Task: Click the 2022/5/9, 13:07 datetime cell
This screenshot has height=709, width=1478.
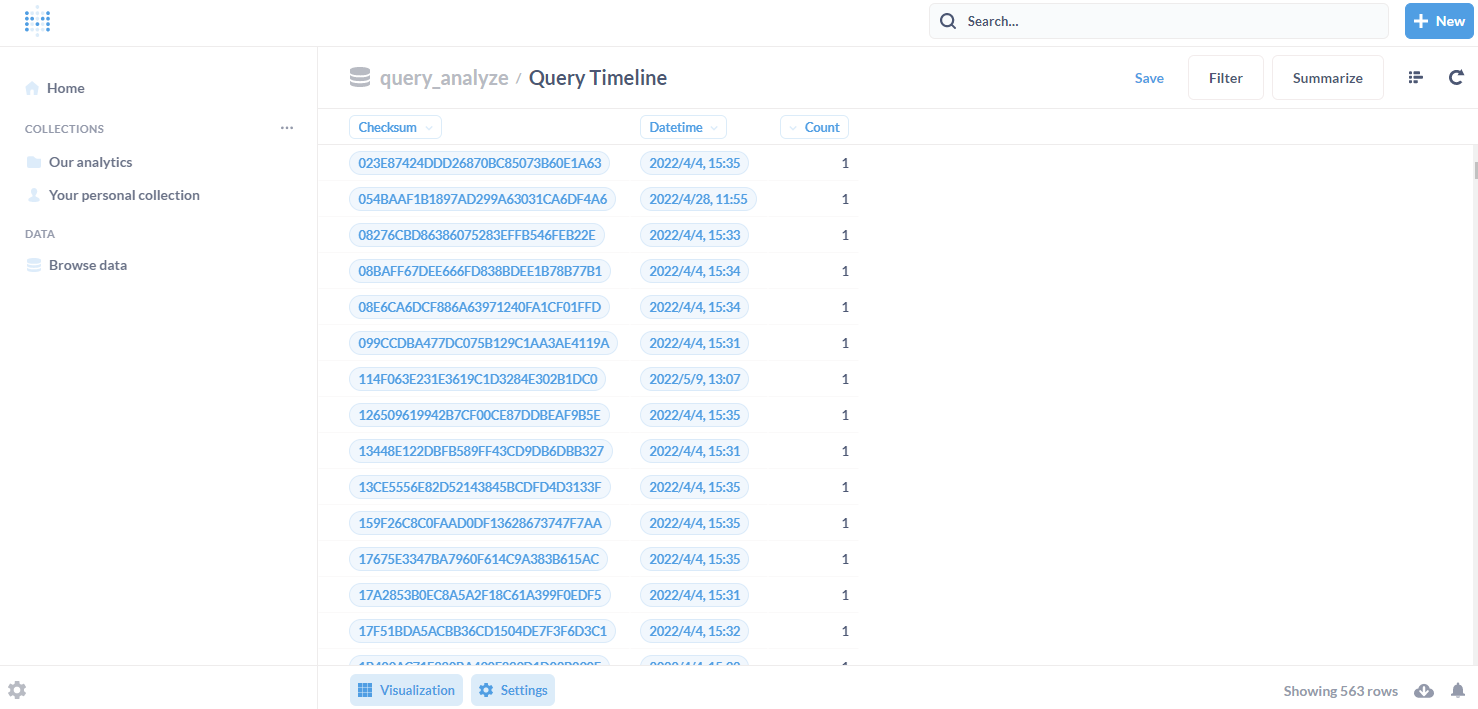Action: click(694, 379)
